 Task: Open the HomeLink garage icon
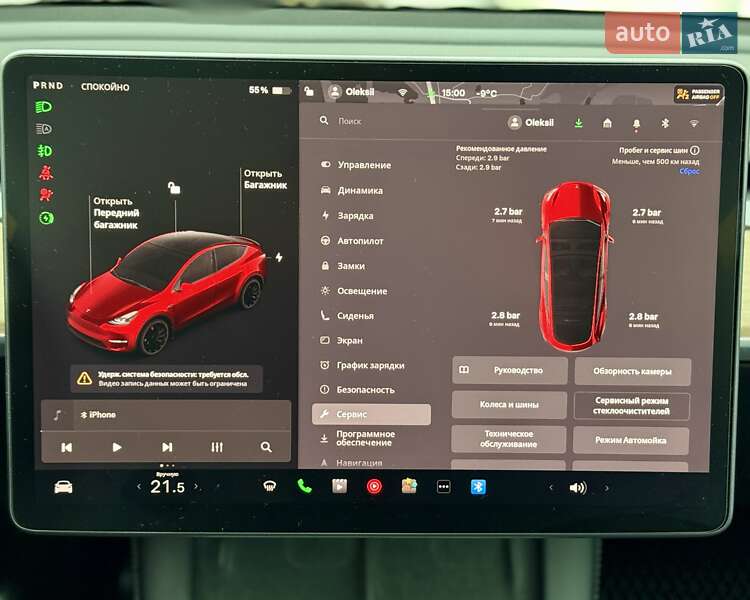[x=607, y=123]
